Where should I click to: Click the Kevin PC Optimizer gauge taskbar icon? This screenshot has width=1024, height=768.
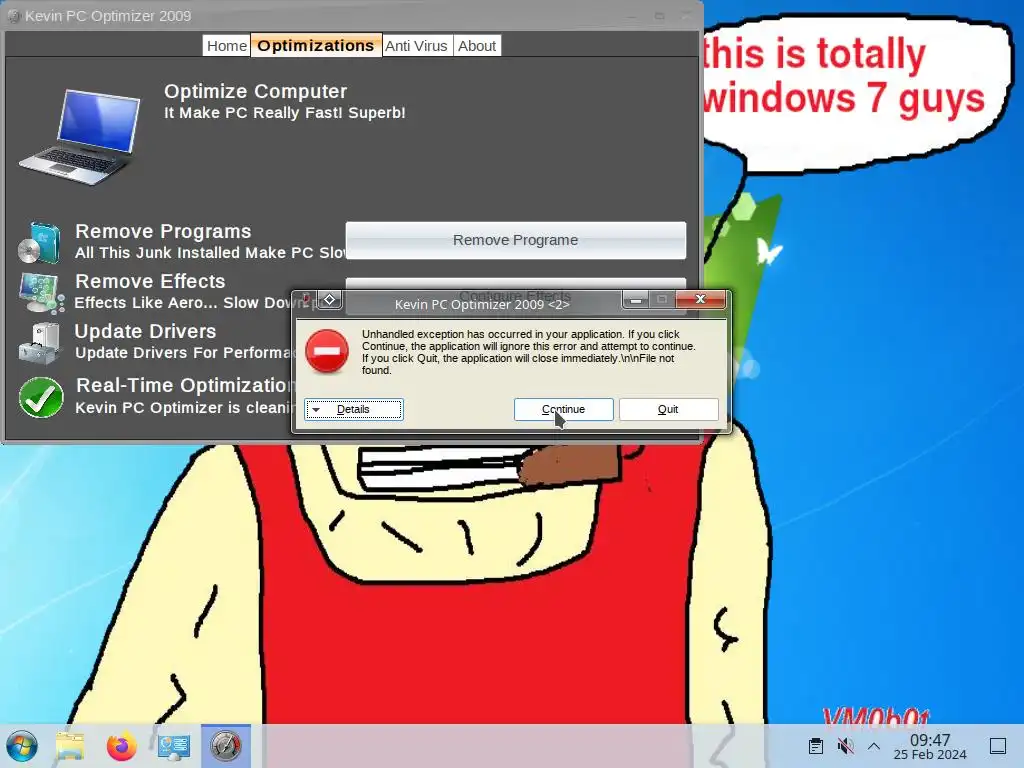226,746
